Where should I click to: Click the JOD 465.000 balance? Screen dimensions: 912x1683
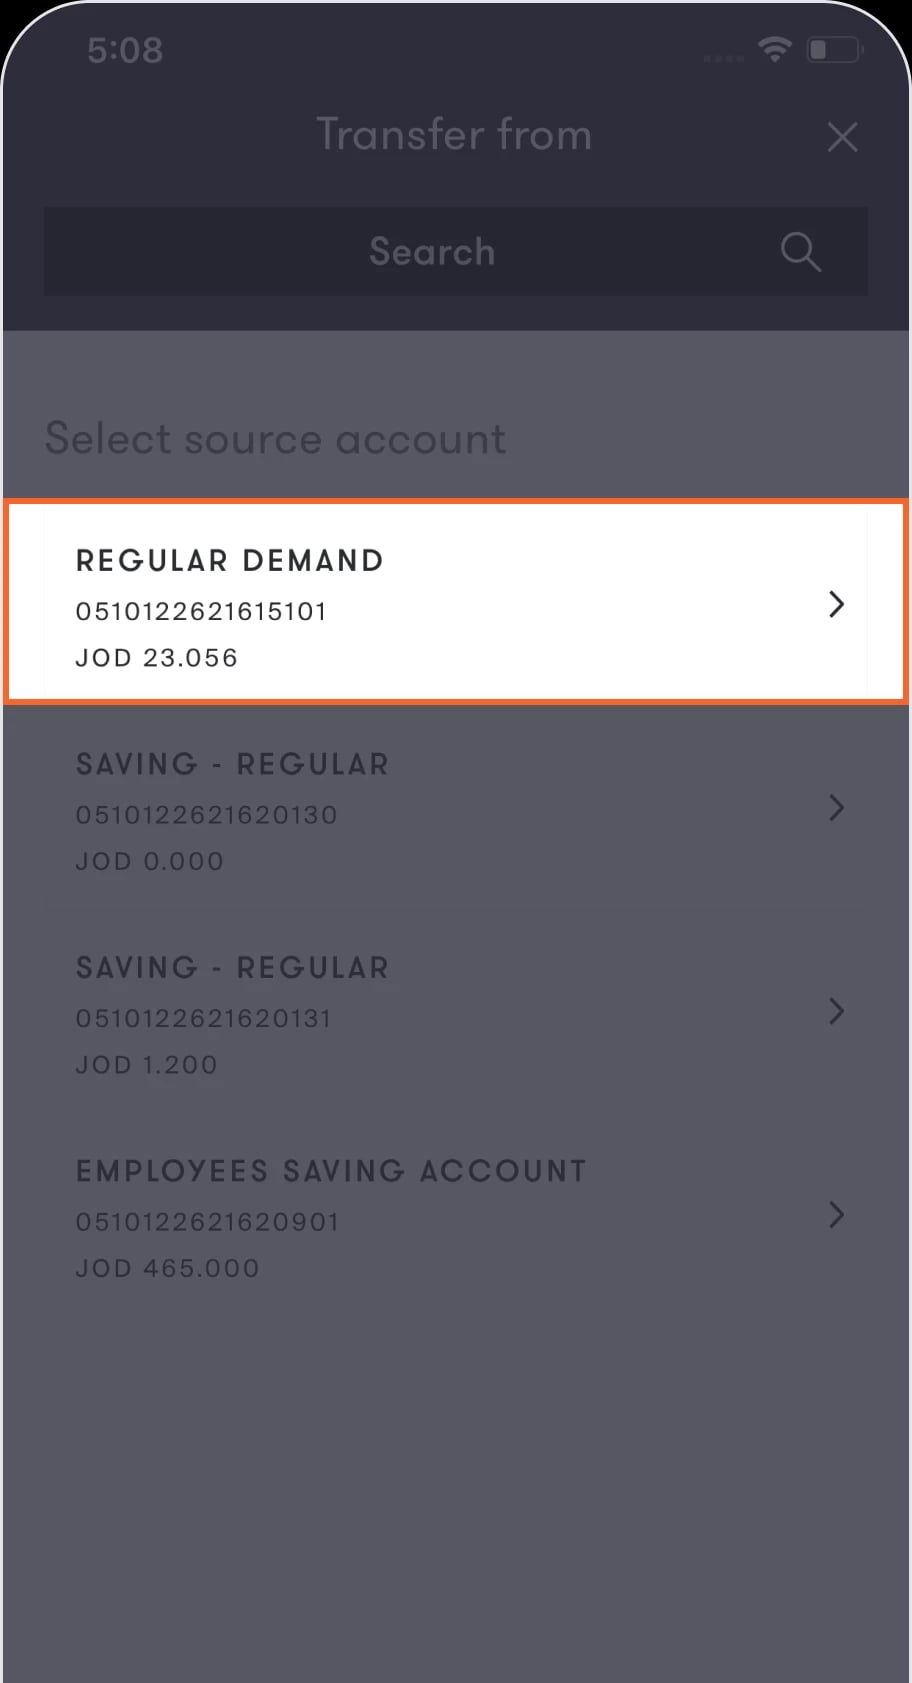coord(168,1268)
